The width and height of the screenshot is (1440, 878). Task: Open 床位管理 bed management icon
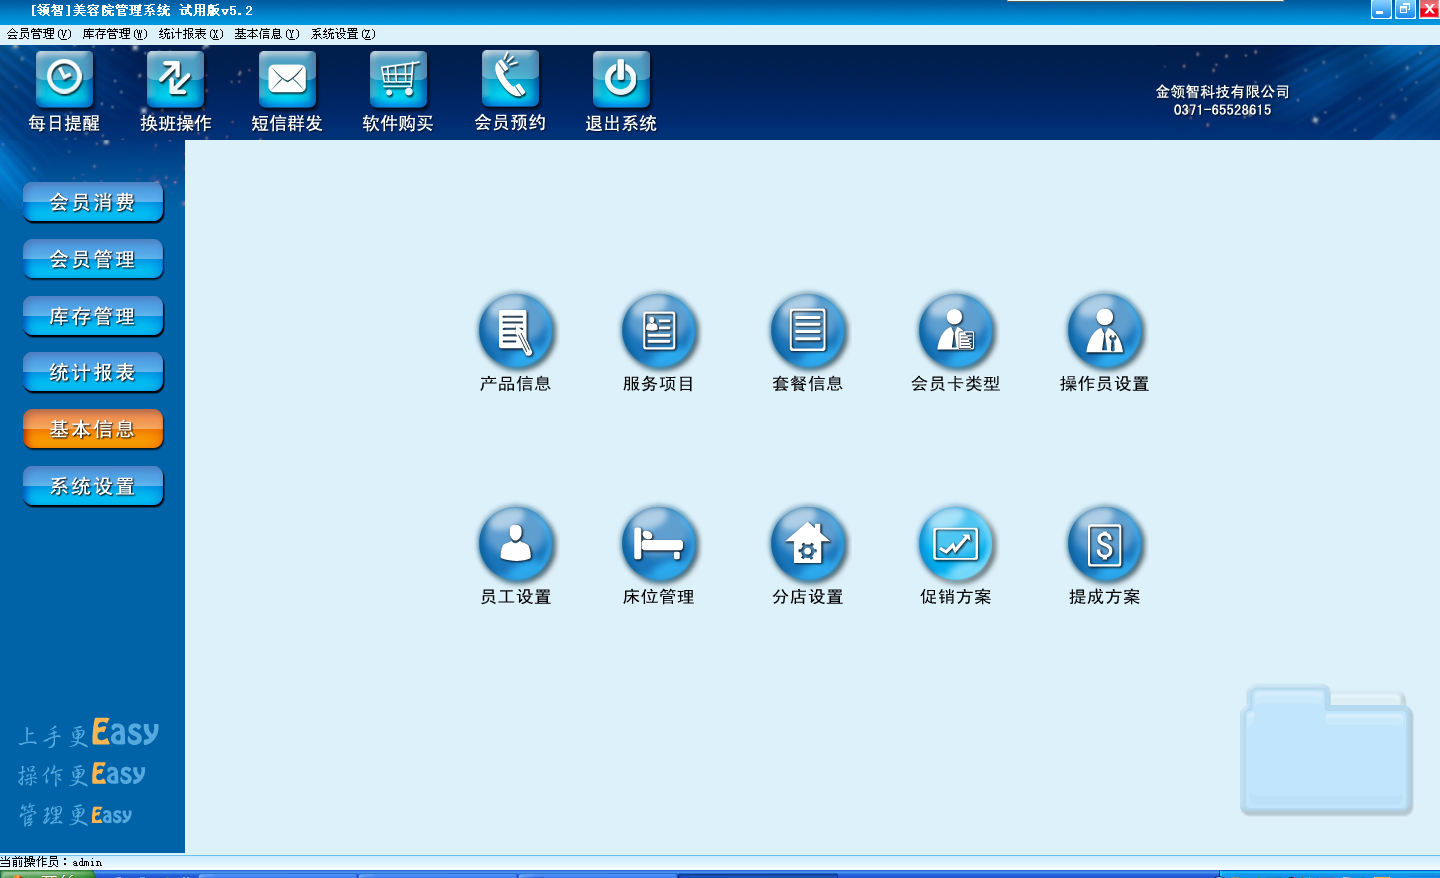pyautogui.click(x=659, y=544)
